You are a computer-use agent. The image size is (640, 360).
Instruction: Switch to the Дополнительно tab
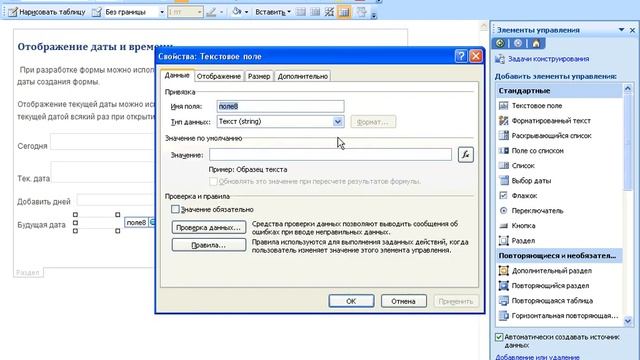302,76
